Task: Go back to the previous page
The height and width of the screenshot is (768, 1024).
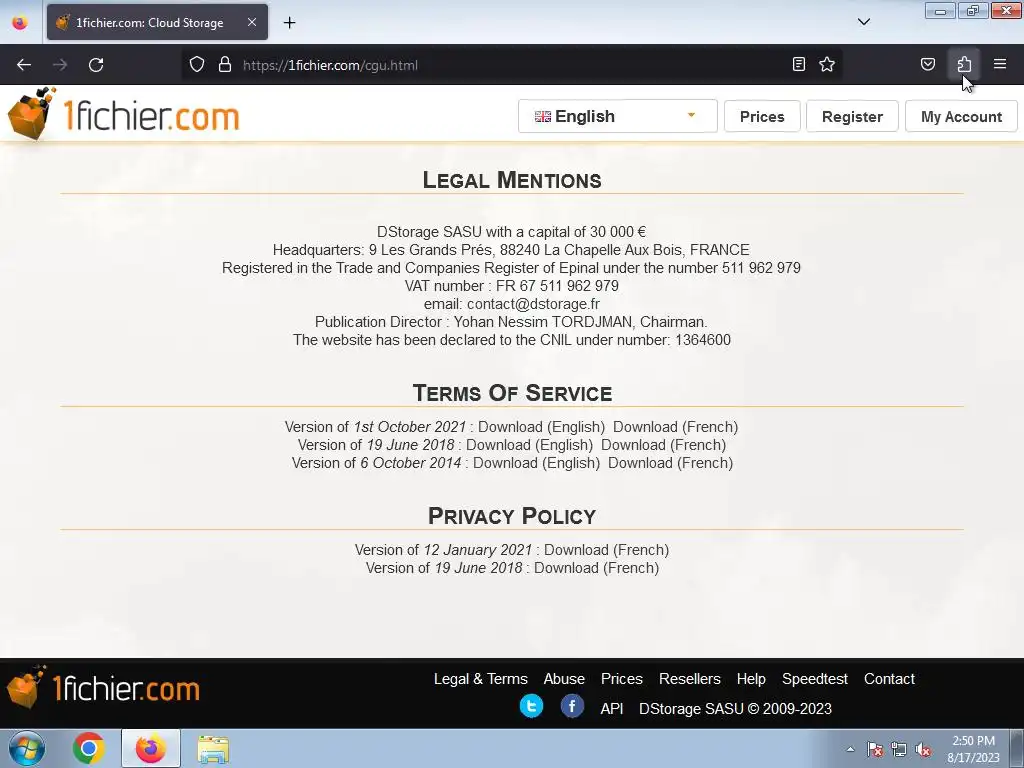Action: (x=24, y=65)
